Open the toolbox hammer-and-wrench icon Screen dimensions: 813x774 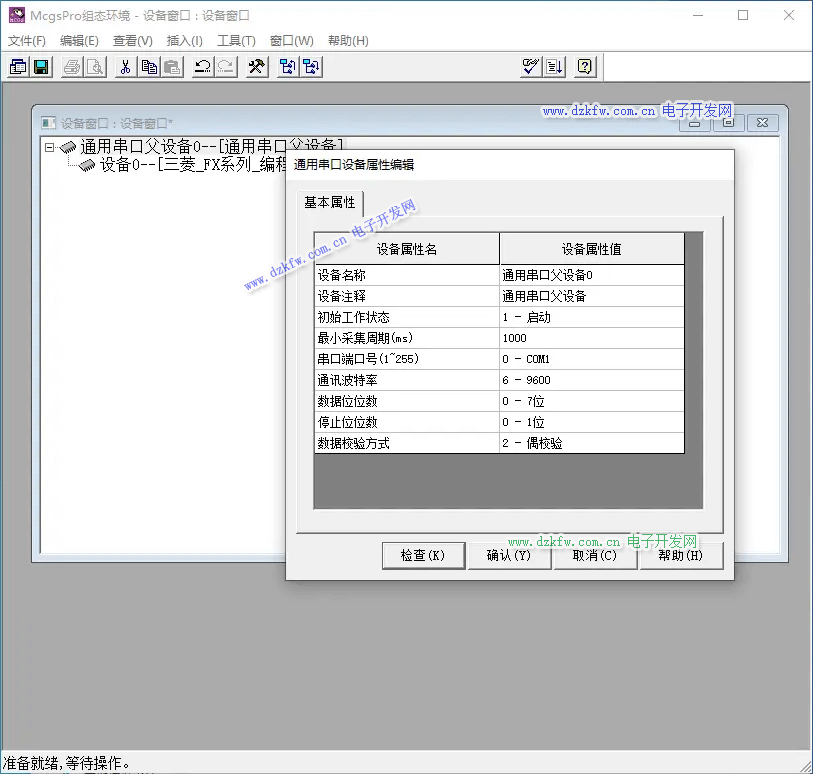click(256, 67)
